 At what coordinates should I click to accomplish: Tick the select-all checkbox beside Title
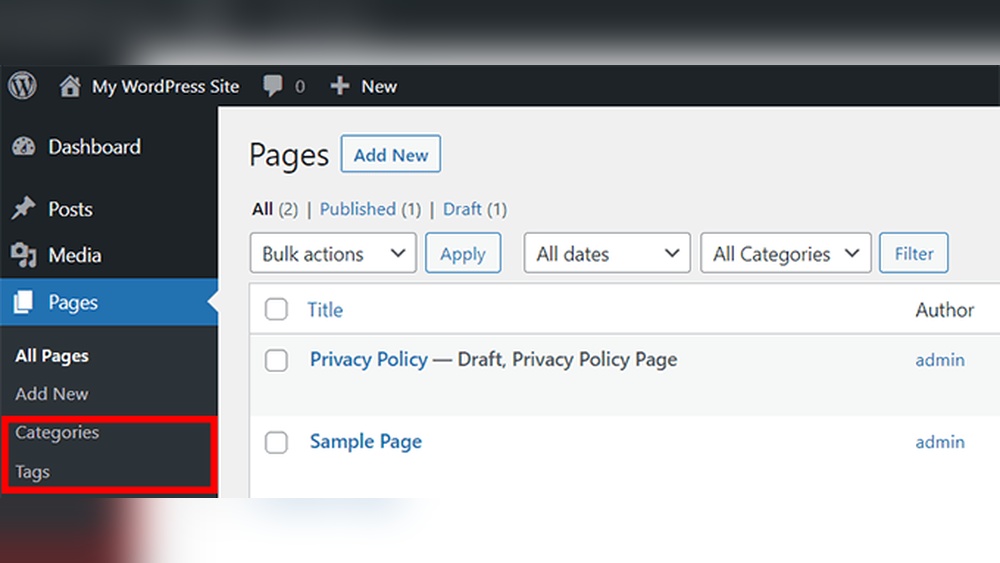[x=276, y=309]
